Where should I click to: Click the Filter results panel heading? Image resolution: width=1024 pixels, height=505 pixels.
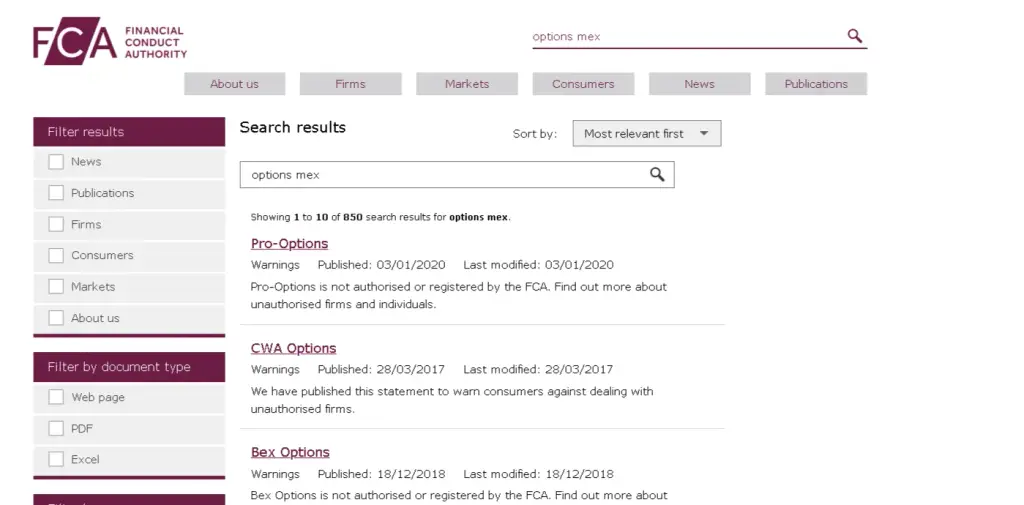tap(129, 132)
